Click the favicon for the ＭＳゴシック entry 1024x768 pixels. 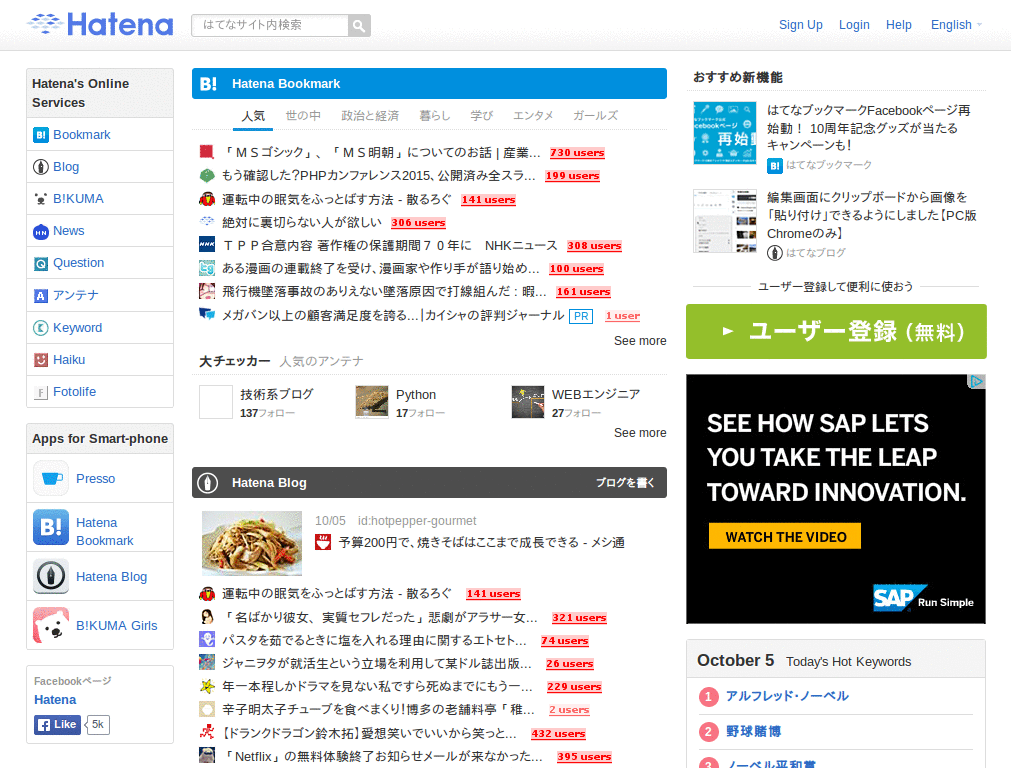pyautogui.click(x=206, y=152)
